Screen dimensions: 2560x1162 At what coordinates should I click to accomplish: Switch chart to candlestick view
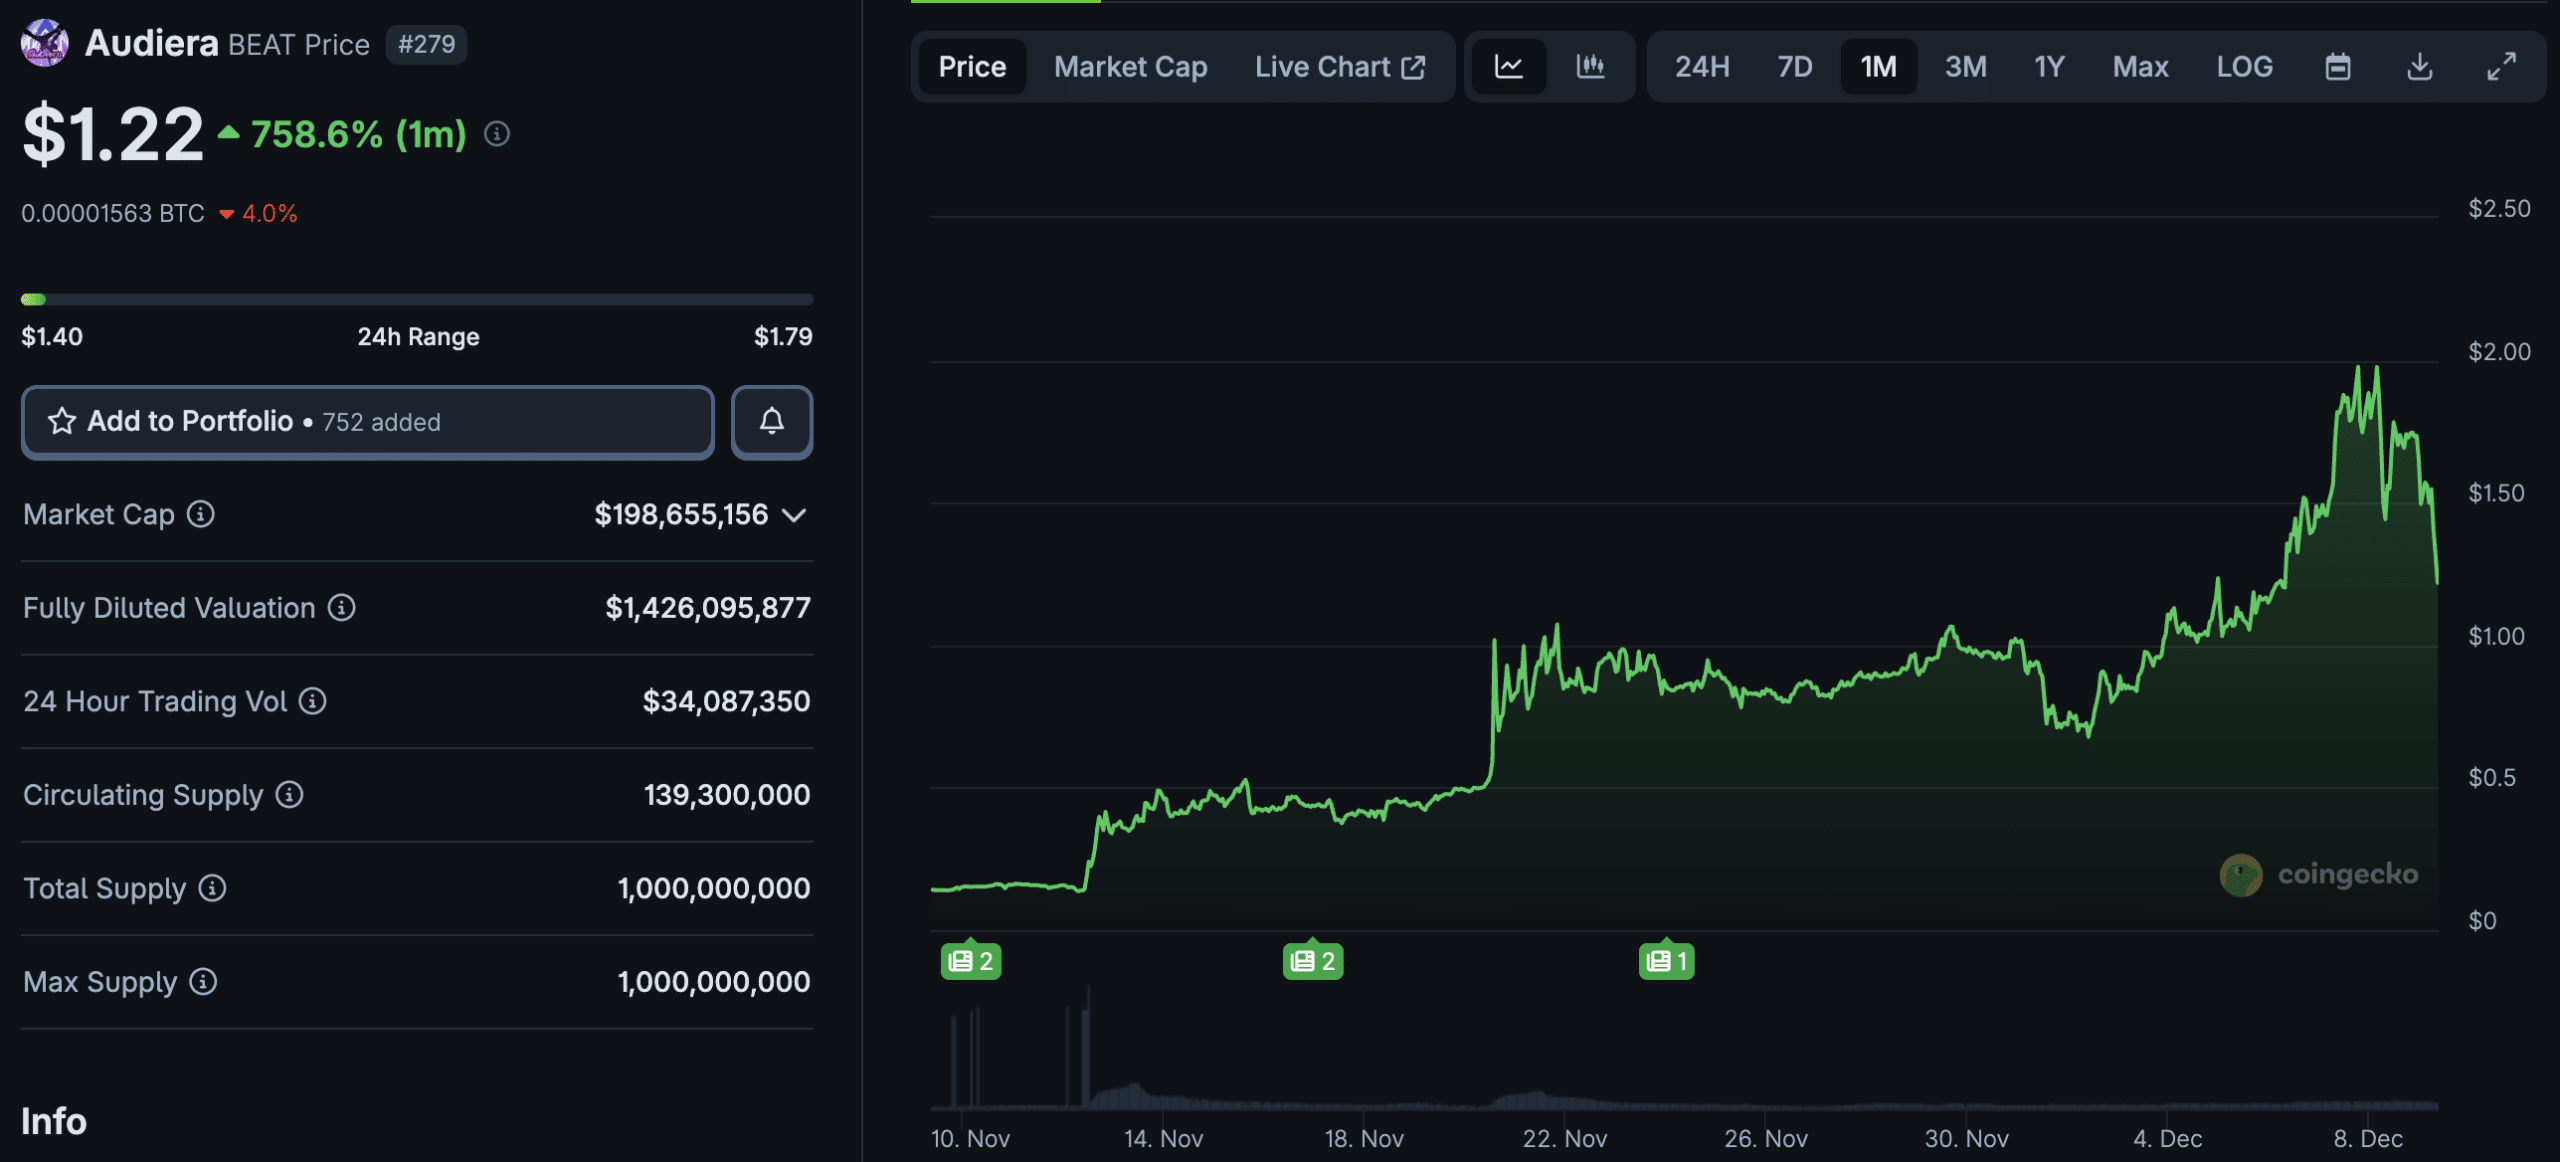[x=1590, y=66]
